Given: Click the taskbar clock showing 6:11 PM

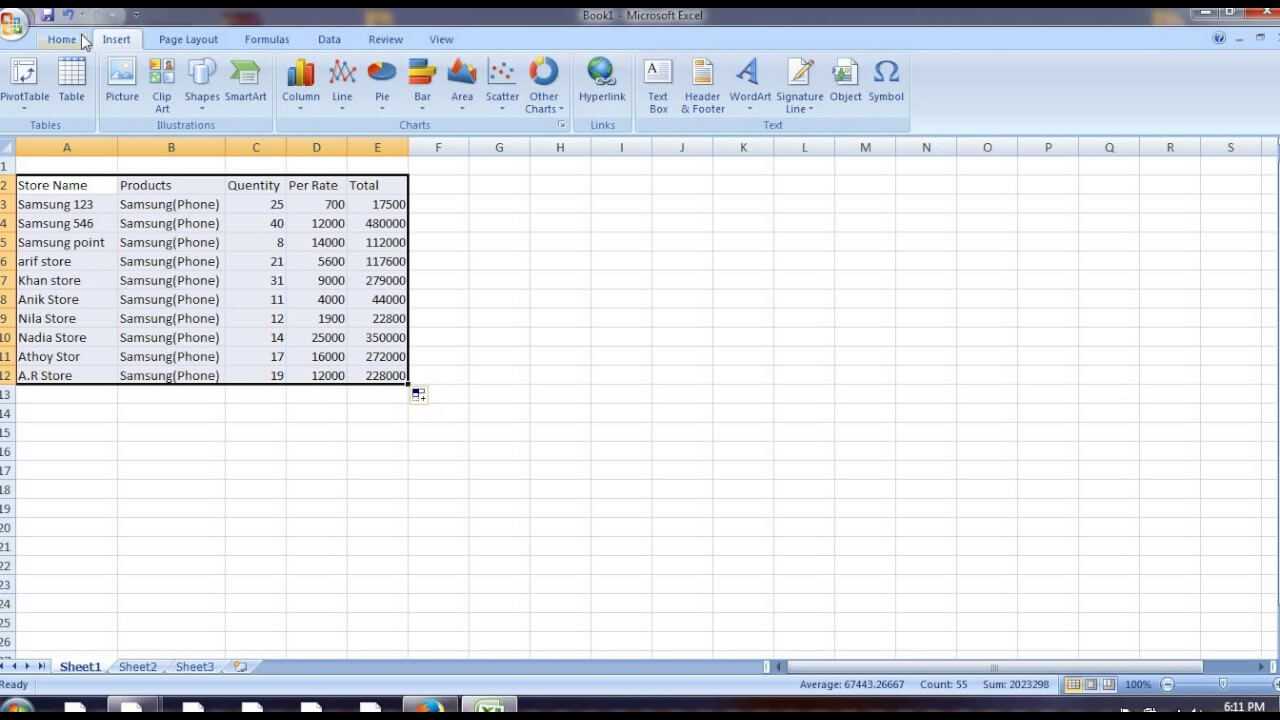Looking at the screenshot, I should pyautogui.click(x=1243, y=707).
